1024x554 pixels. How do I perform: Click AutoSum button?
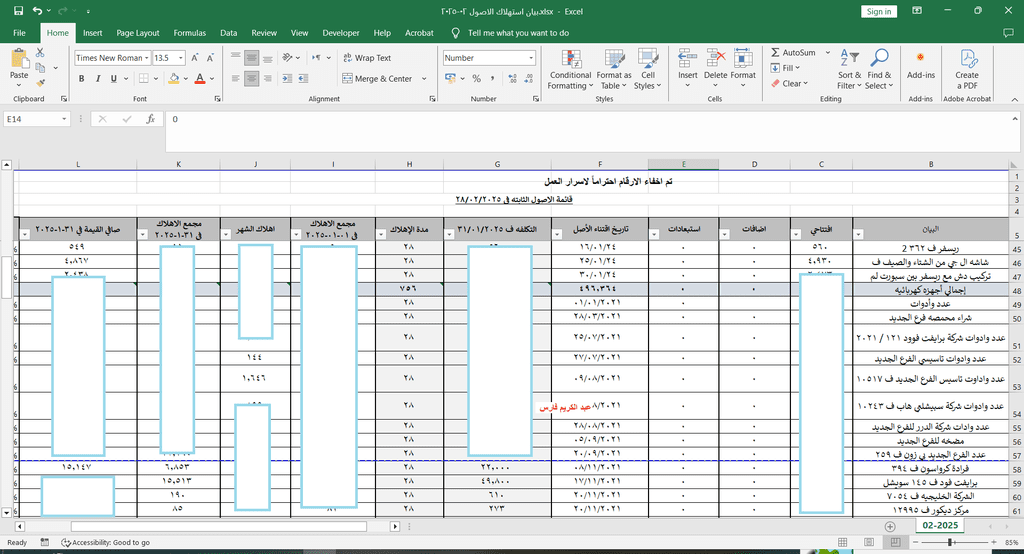click(x=793, y=52)
